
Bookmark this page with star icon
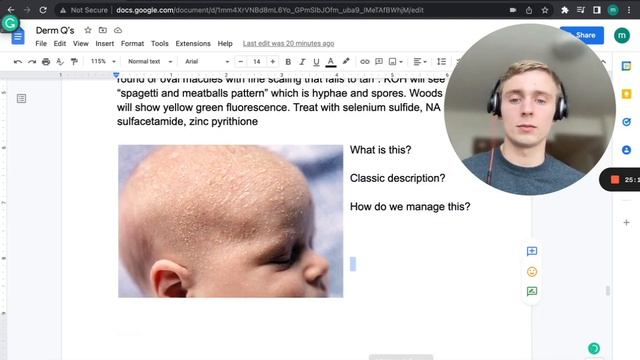pyautogui.click(x=545, y=10)
